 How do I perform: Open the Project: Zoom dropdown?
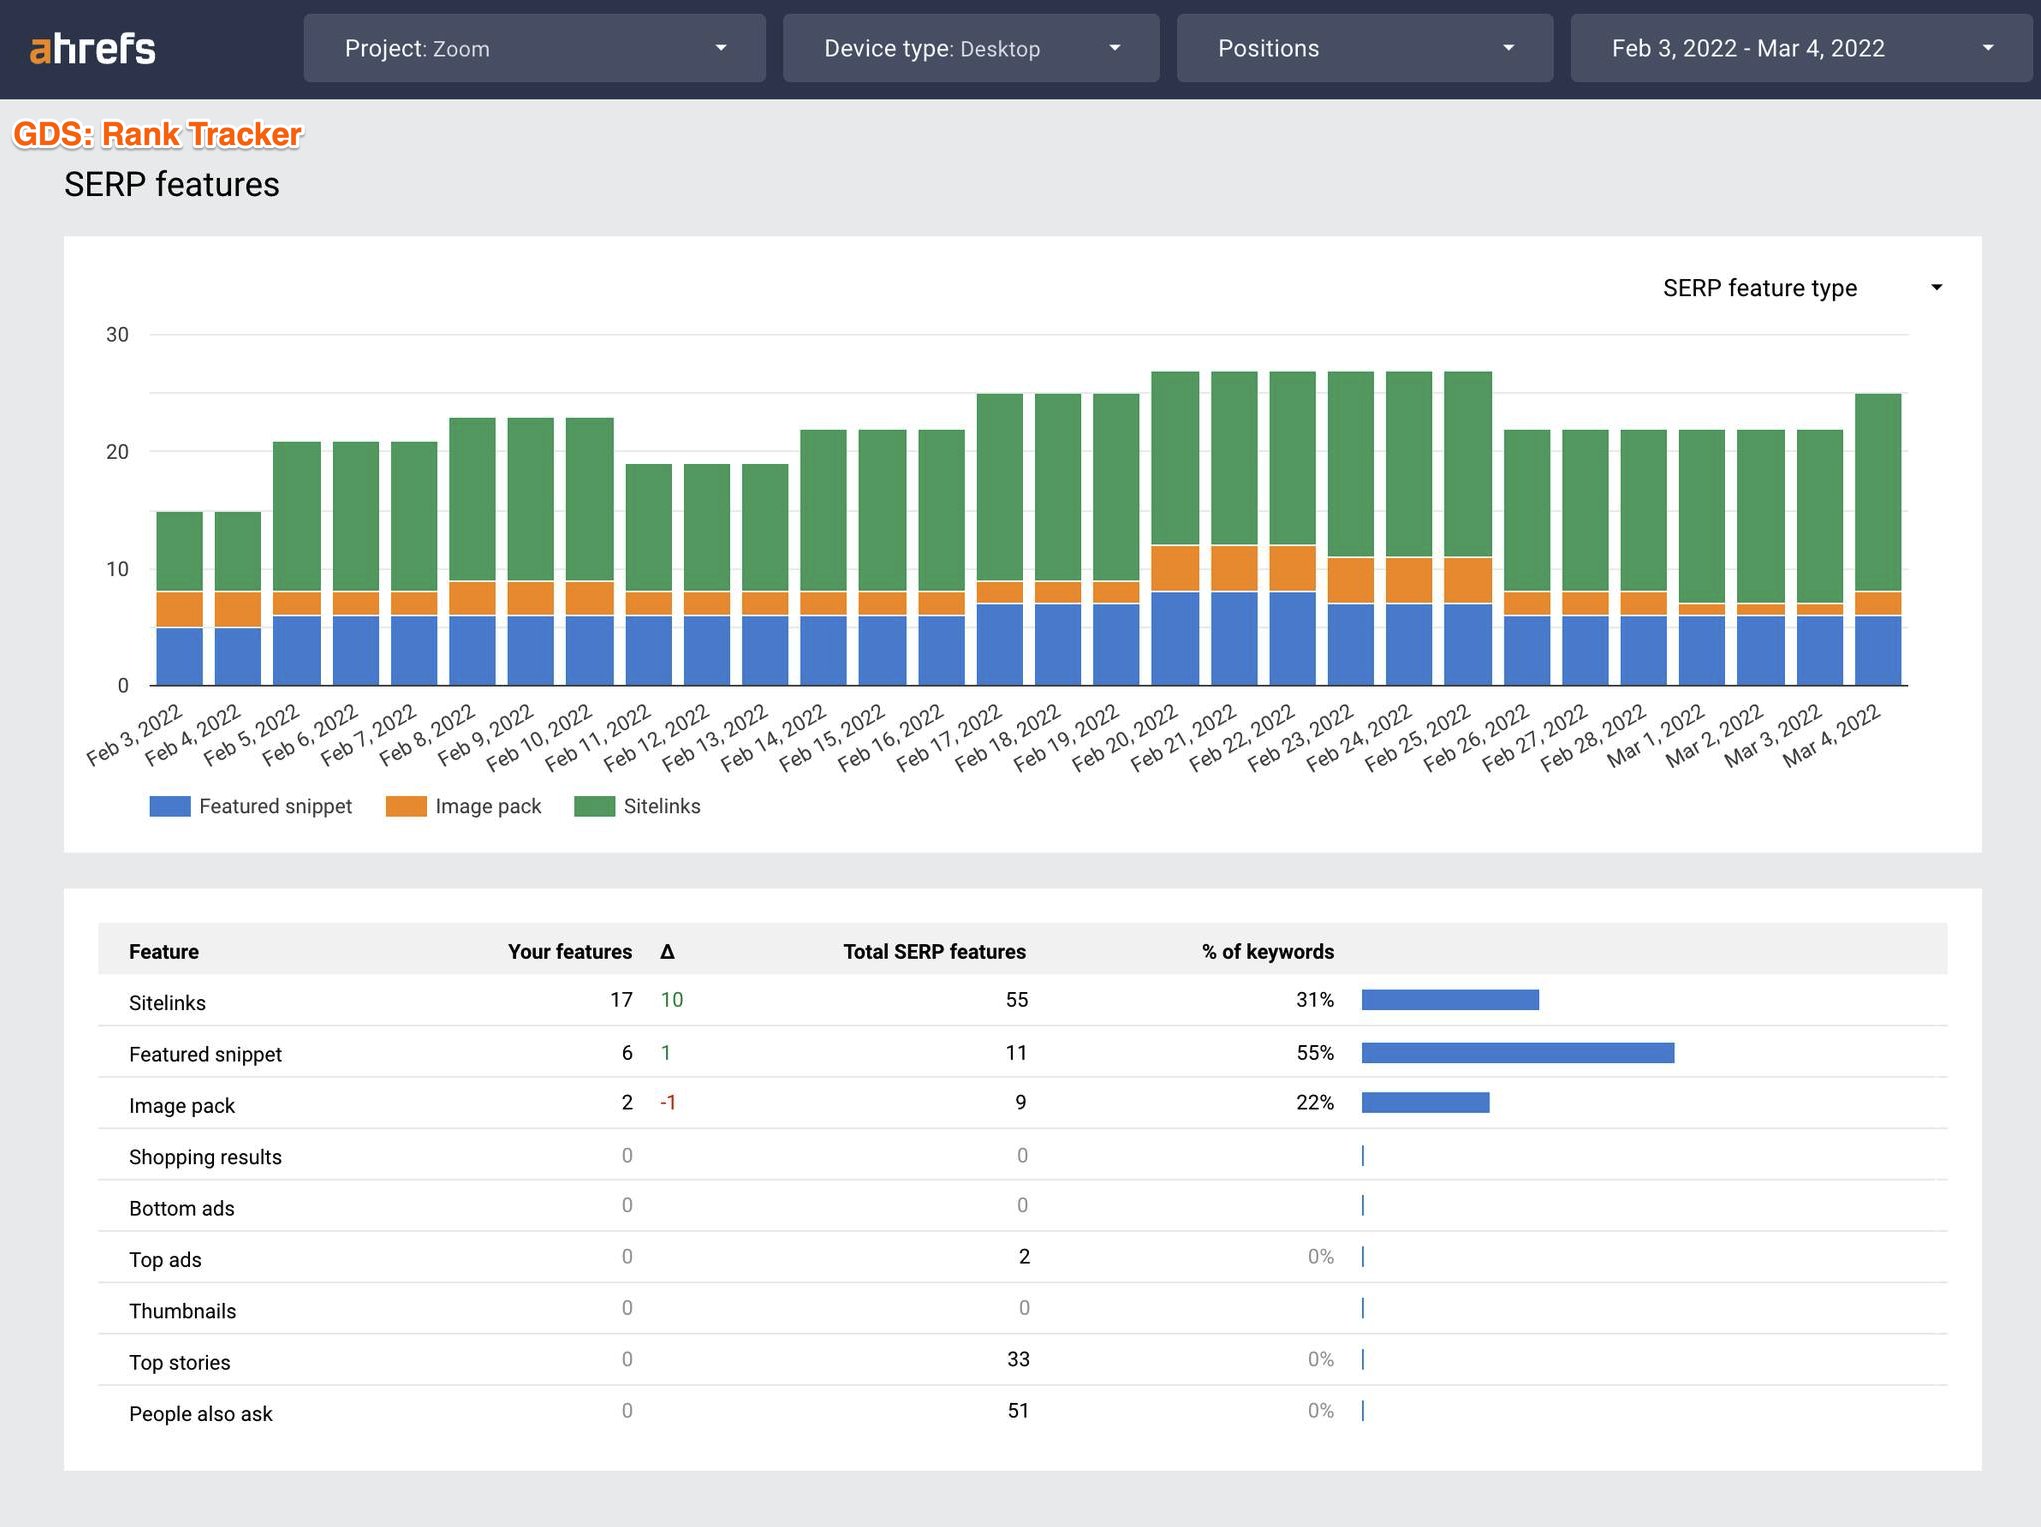[534, 48]
